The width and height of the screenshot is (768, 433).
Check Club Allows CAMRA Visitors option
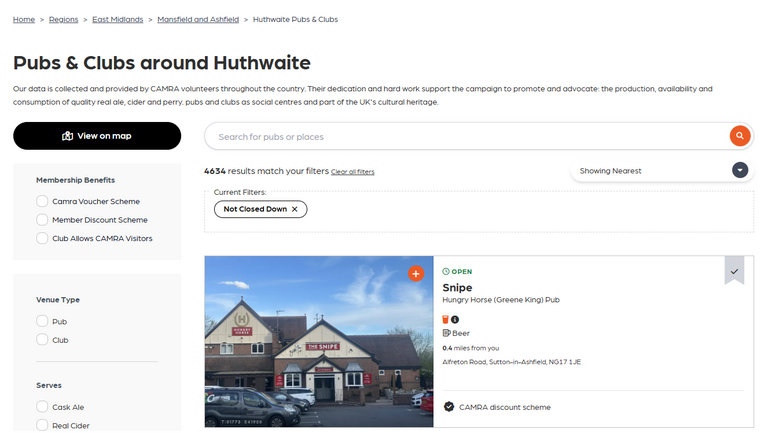(42, 238)
